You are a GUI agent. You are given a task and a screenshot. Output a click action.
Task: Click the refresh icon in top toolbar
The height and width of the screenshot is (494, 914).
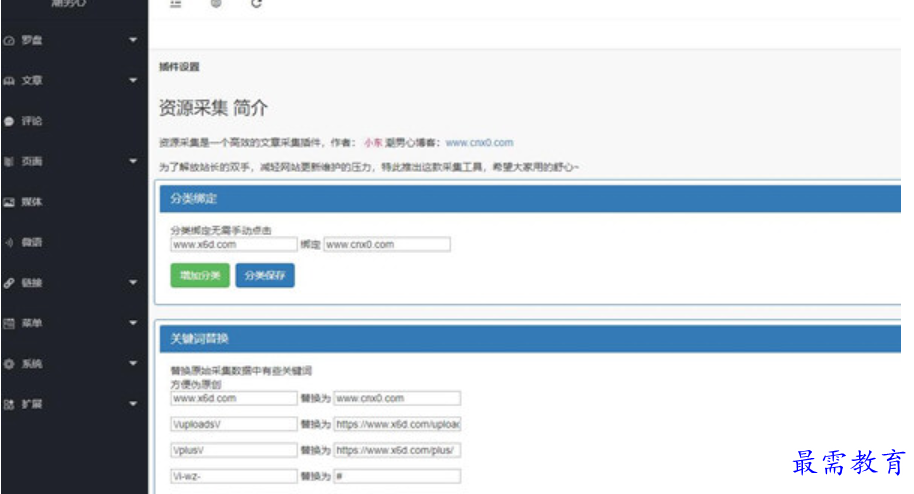pyautogui.click(x=256, y=3)
